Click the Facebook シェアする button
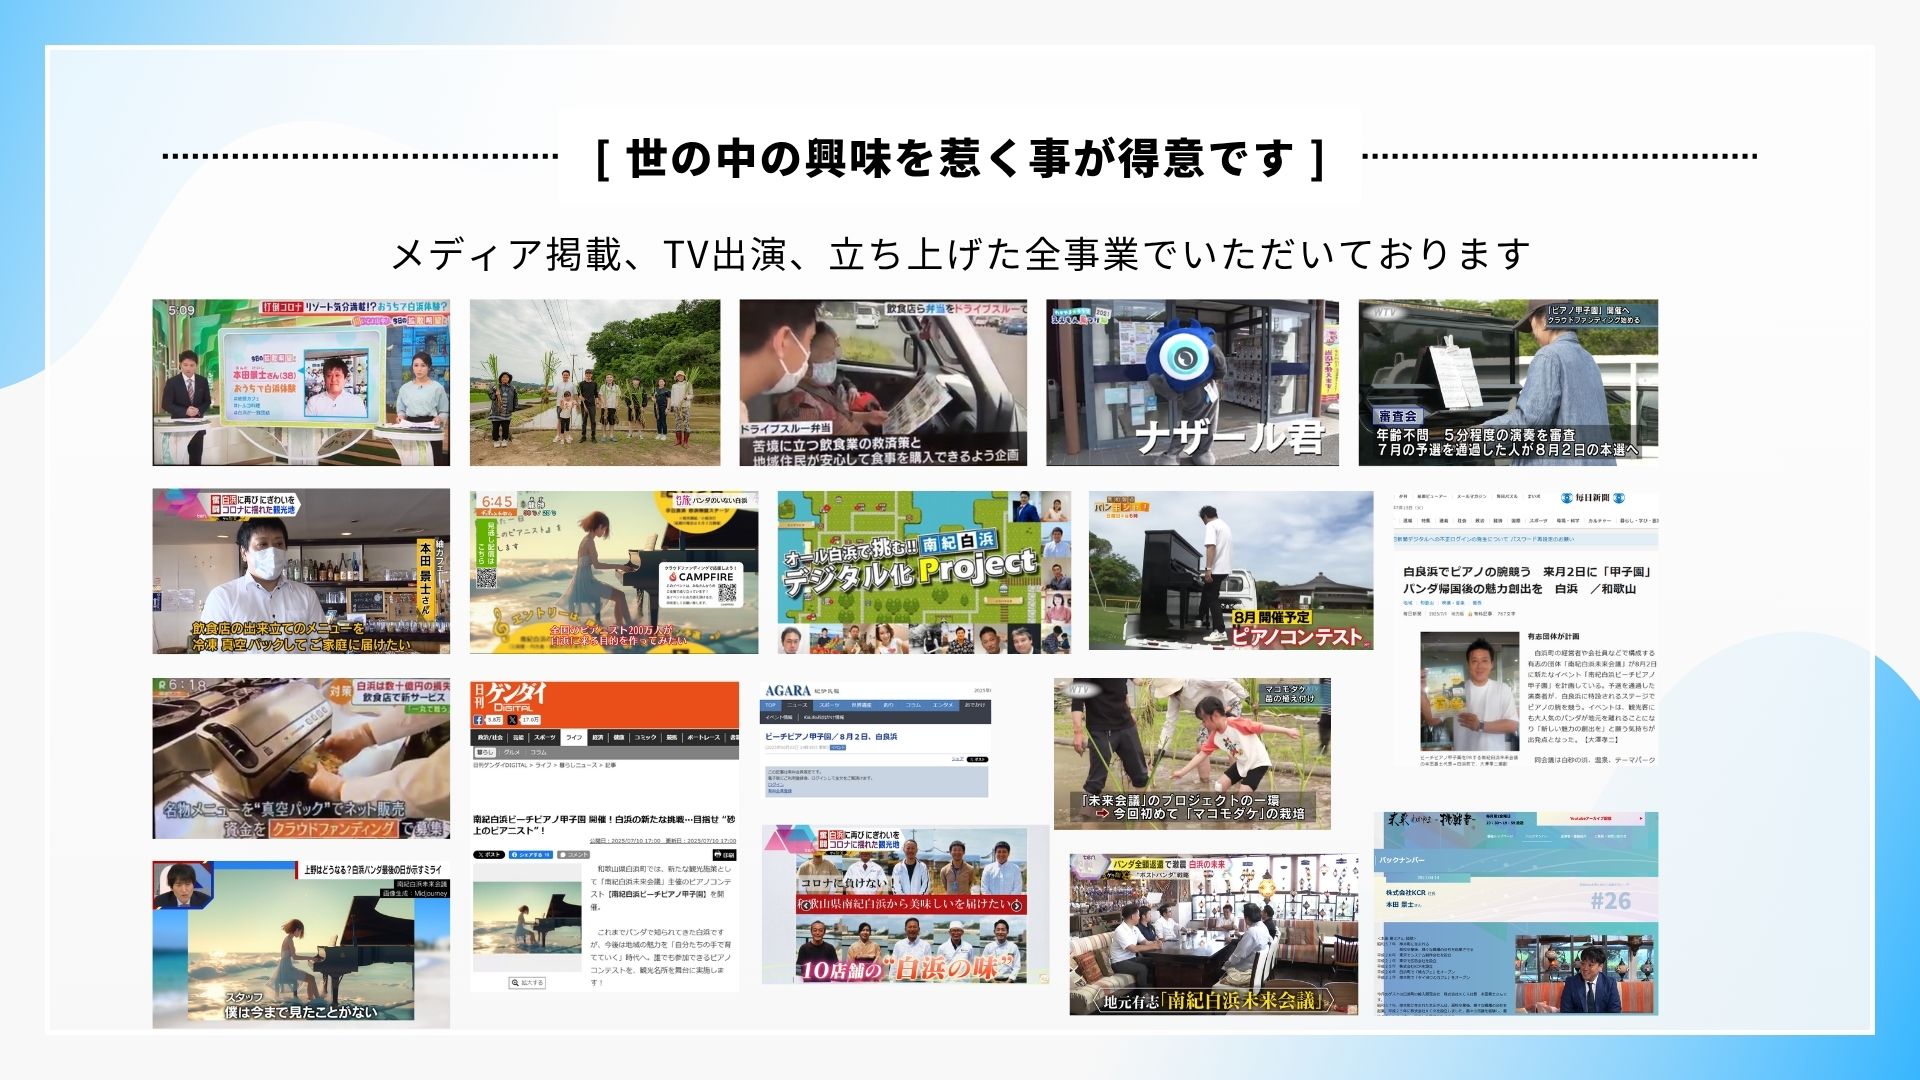The width and height of the screenshot is (1920, 1080). (530, 855)
